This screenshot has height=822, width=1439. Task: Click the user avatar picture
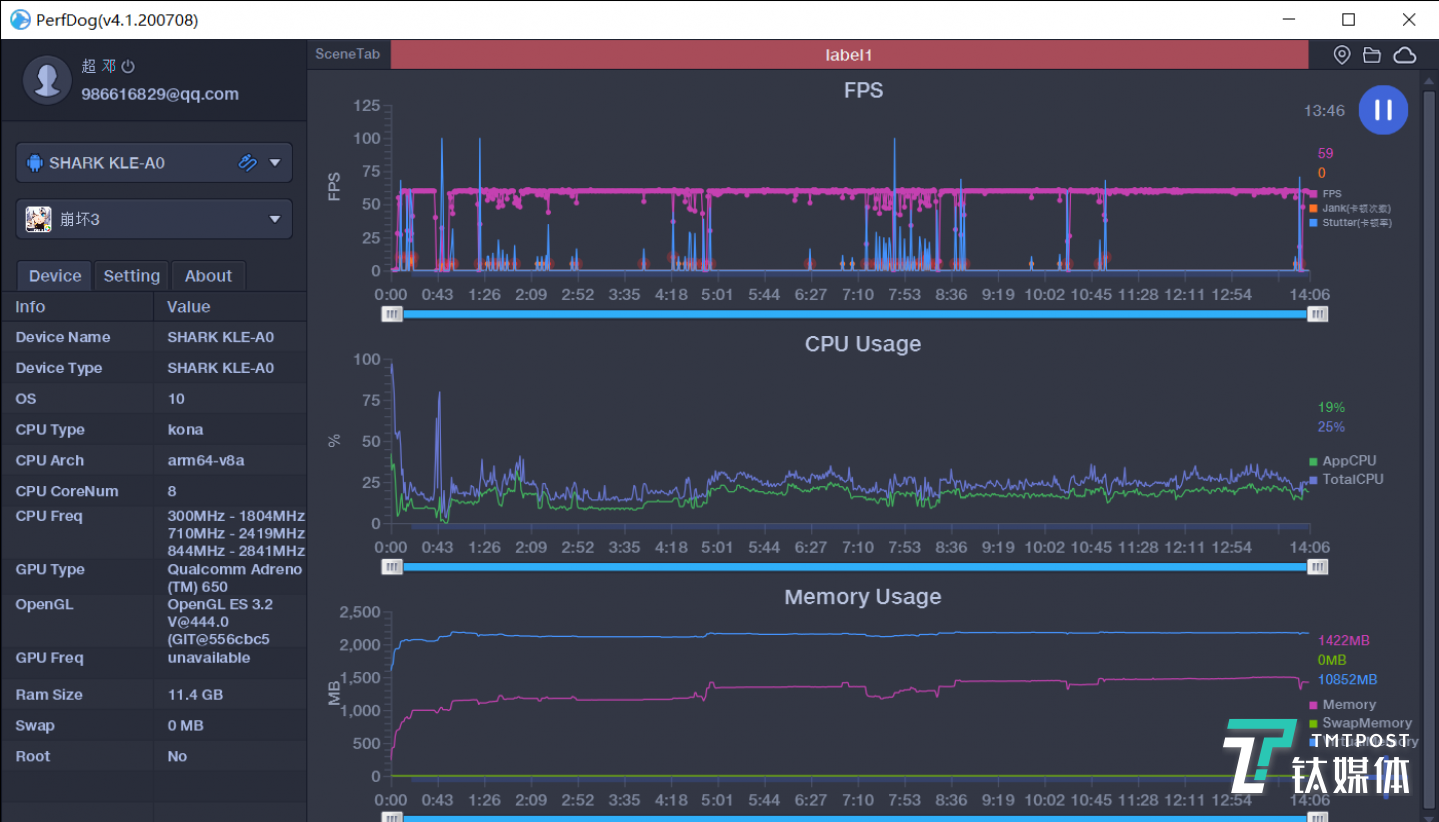click(47, 79)
